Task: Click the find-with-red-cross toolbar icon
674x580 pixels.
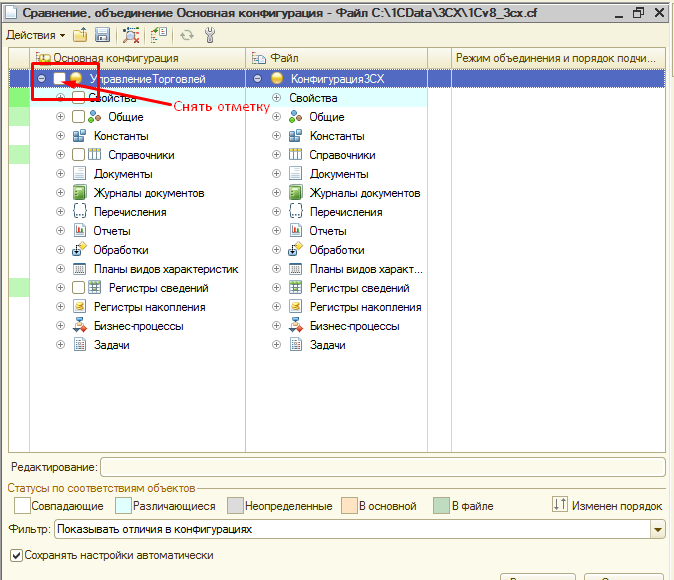Action: [x=131, y=35]
